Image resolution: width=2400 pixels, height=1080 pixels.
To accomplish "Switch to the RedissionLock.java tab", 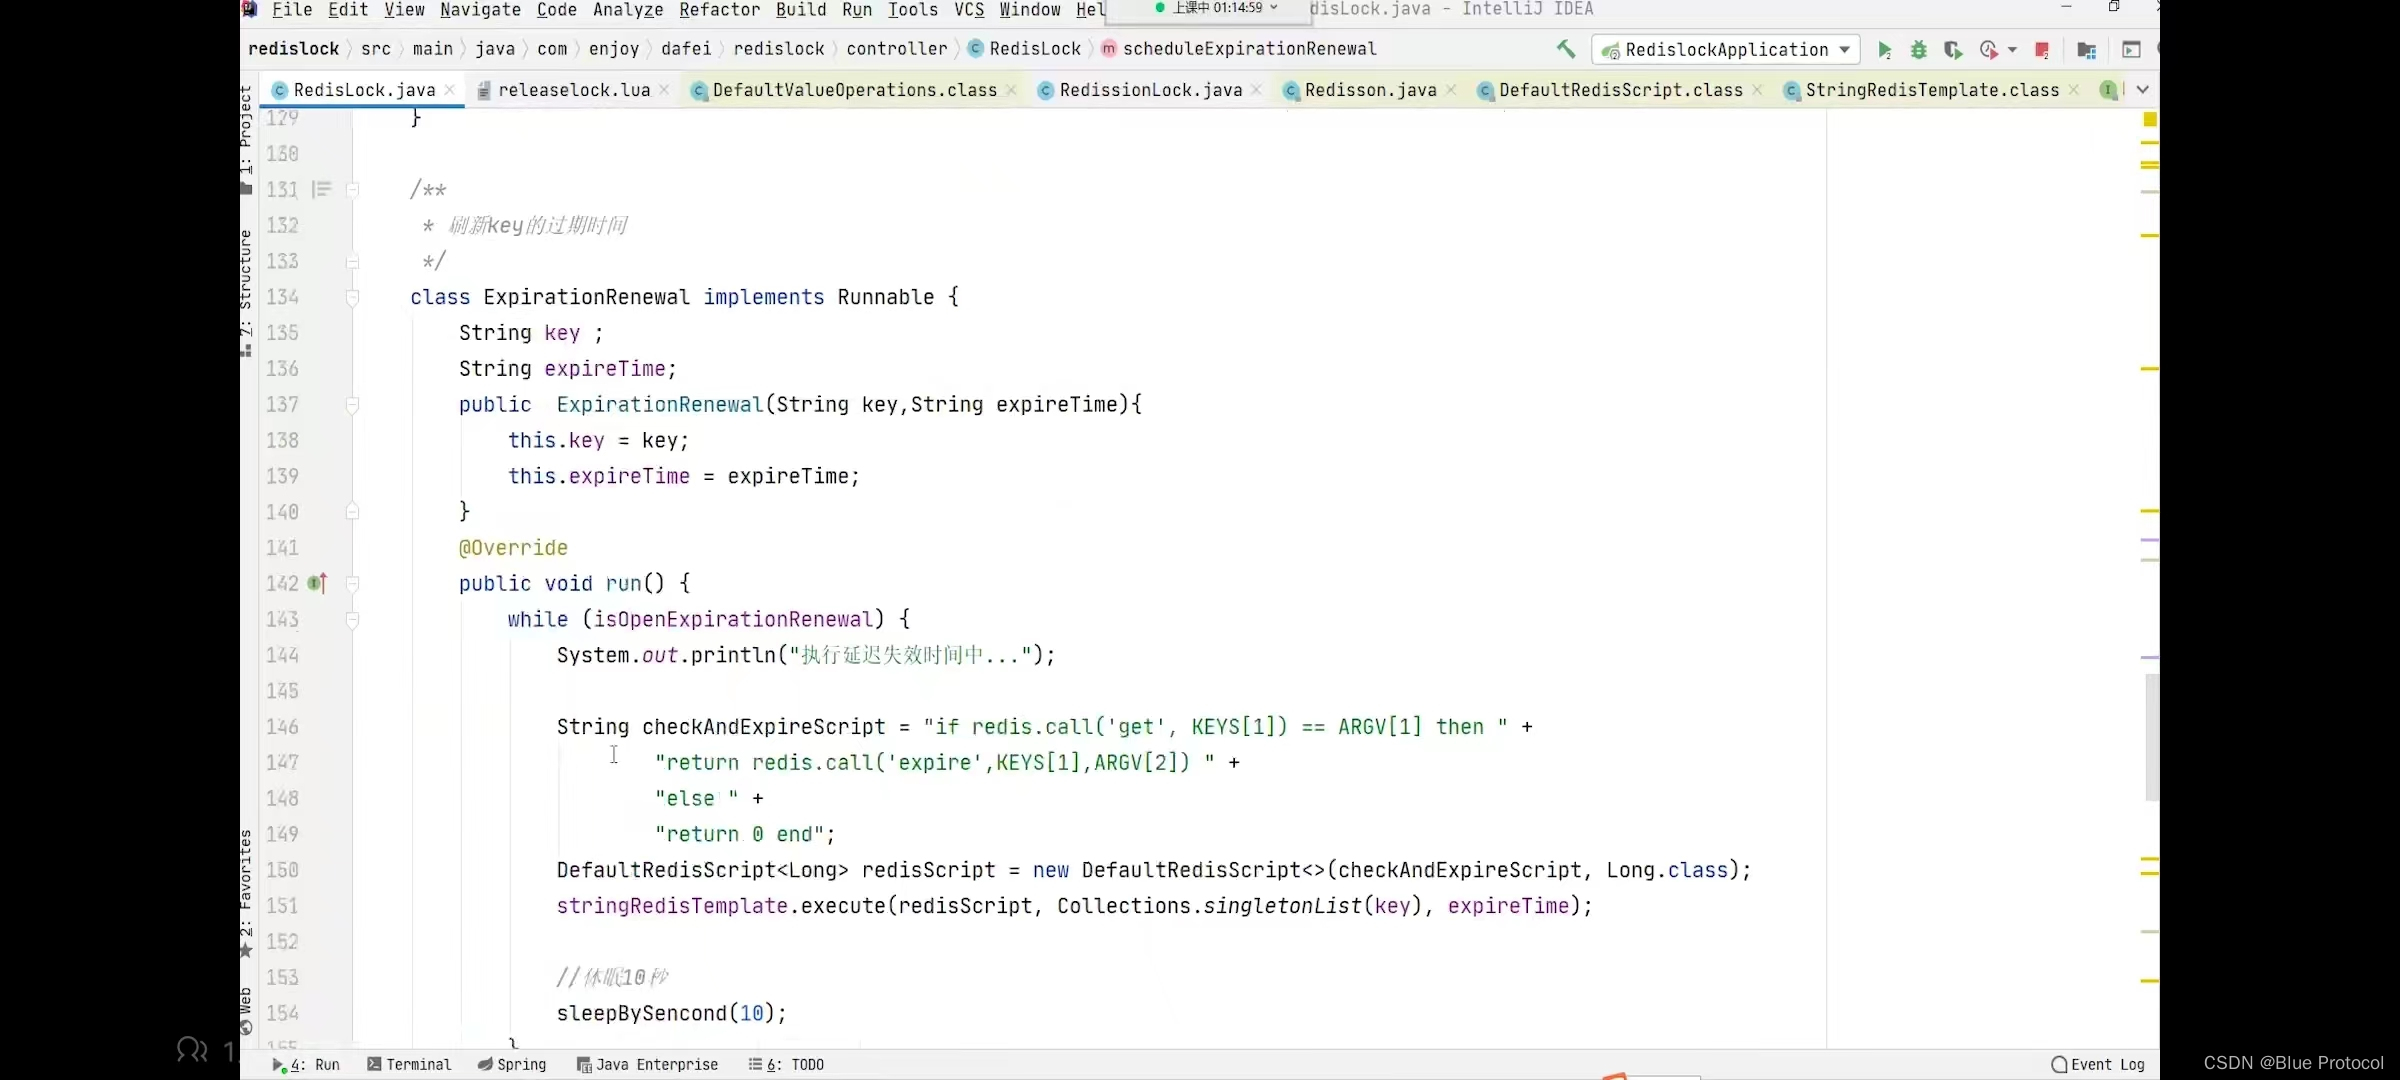I will [x=1151, y=90].
